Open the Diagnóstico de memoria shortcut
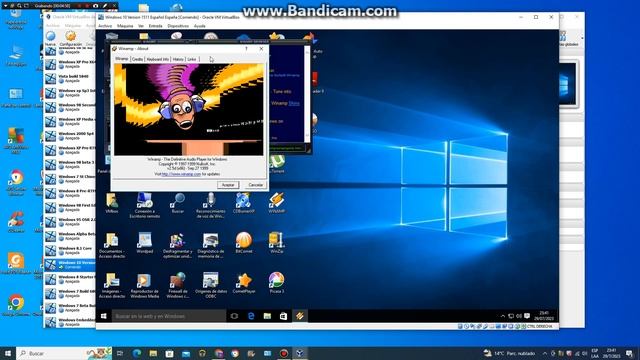 211,245
